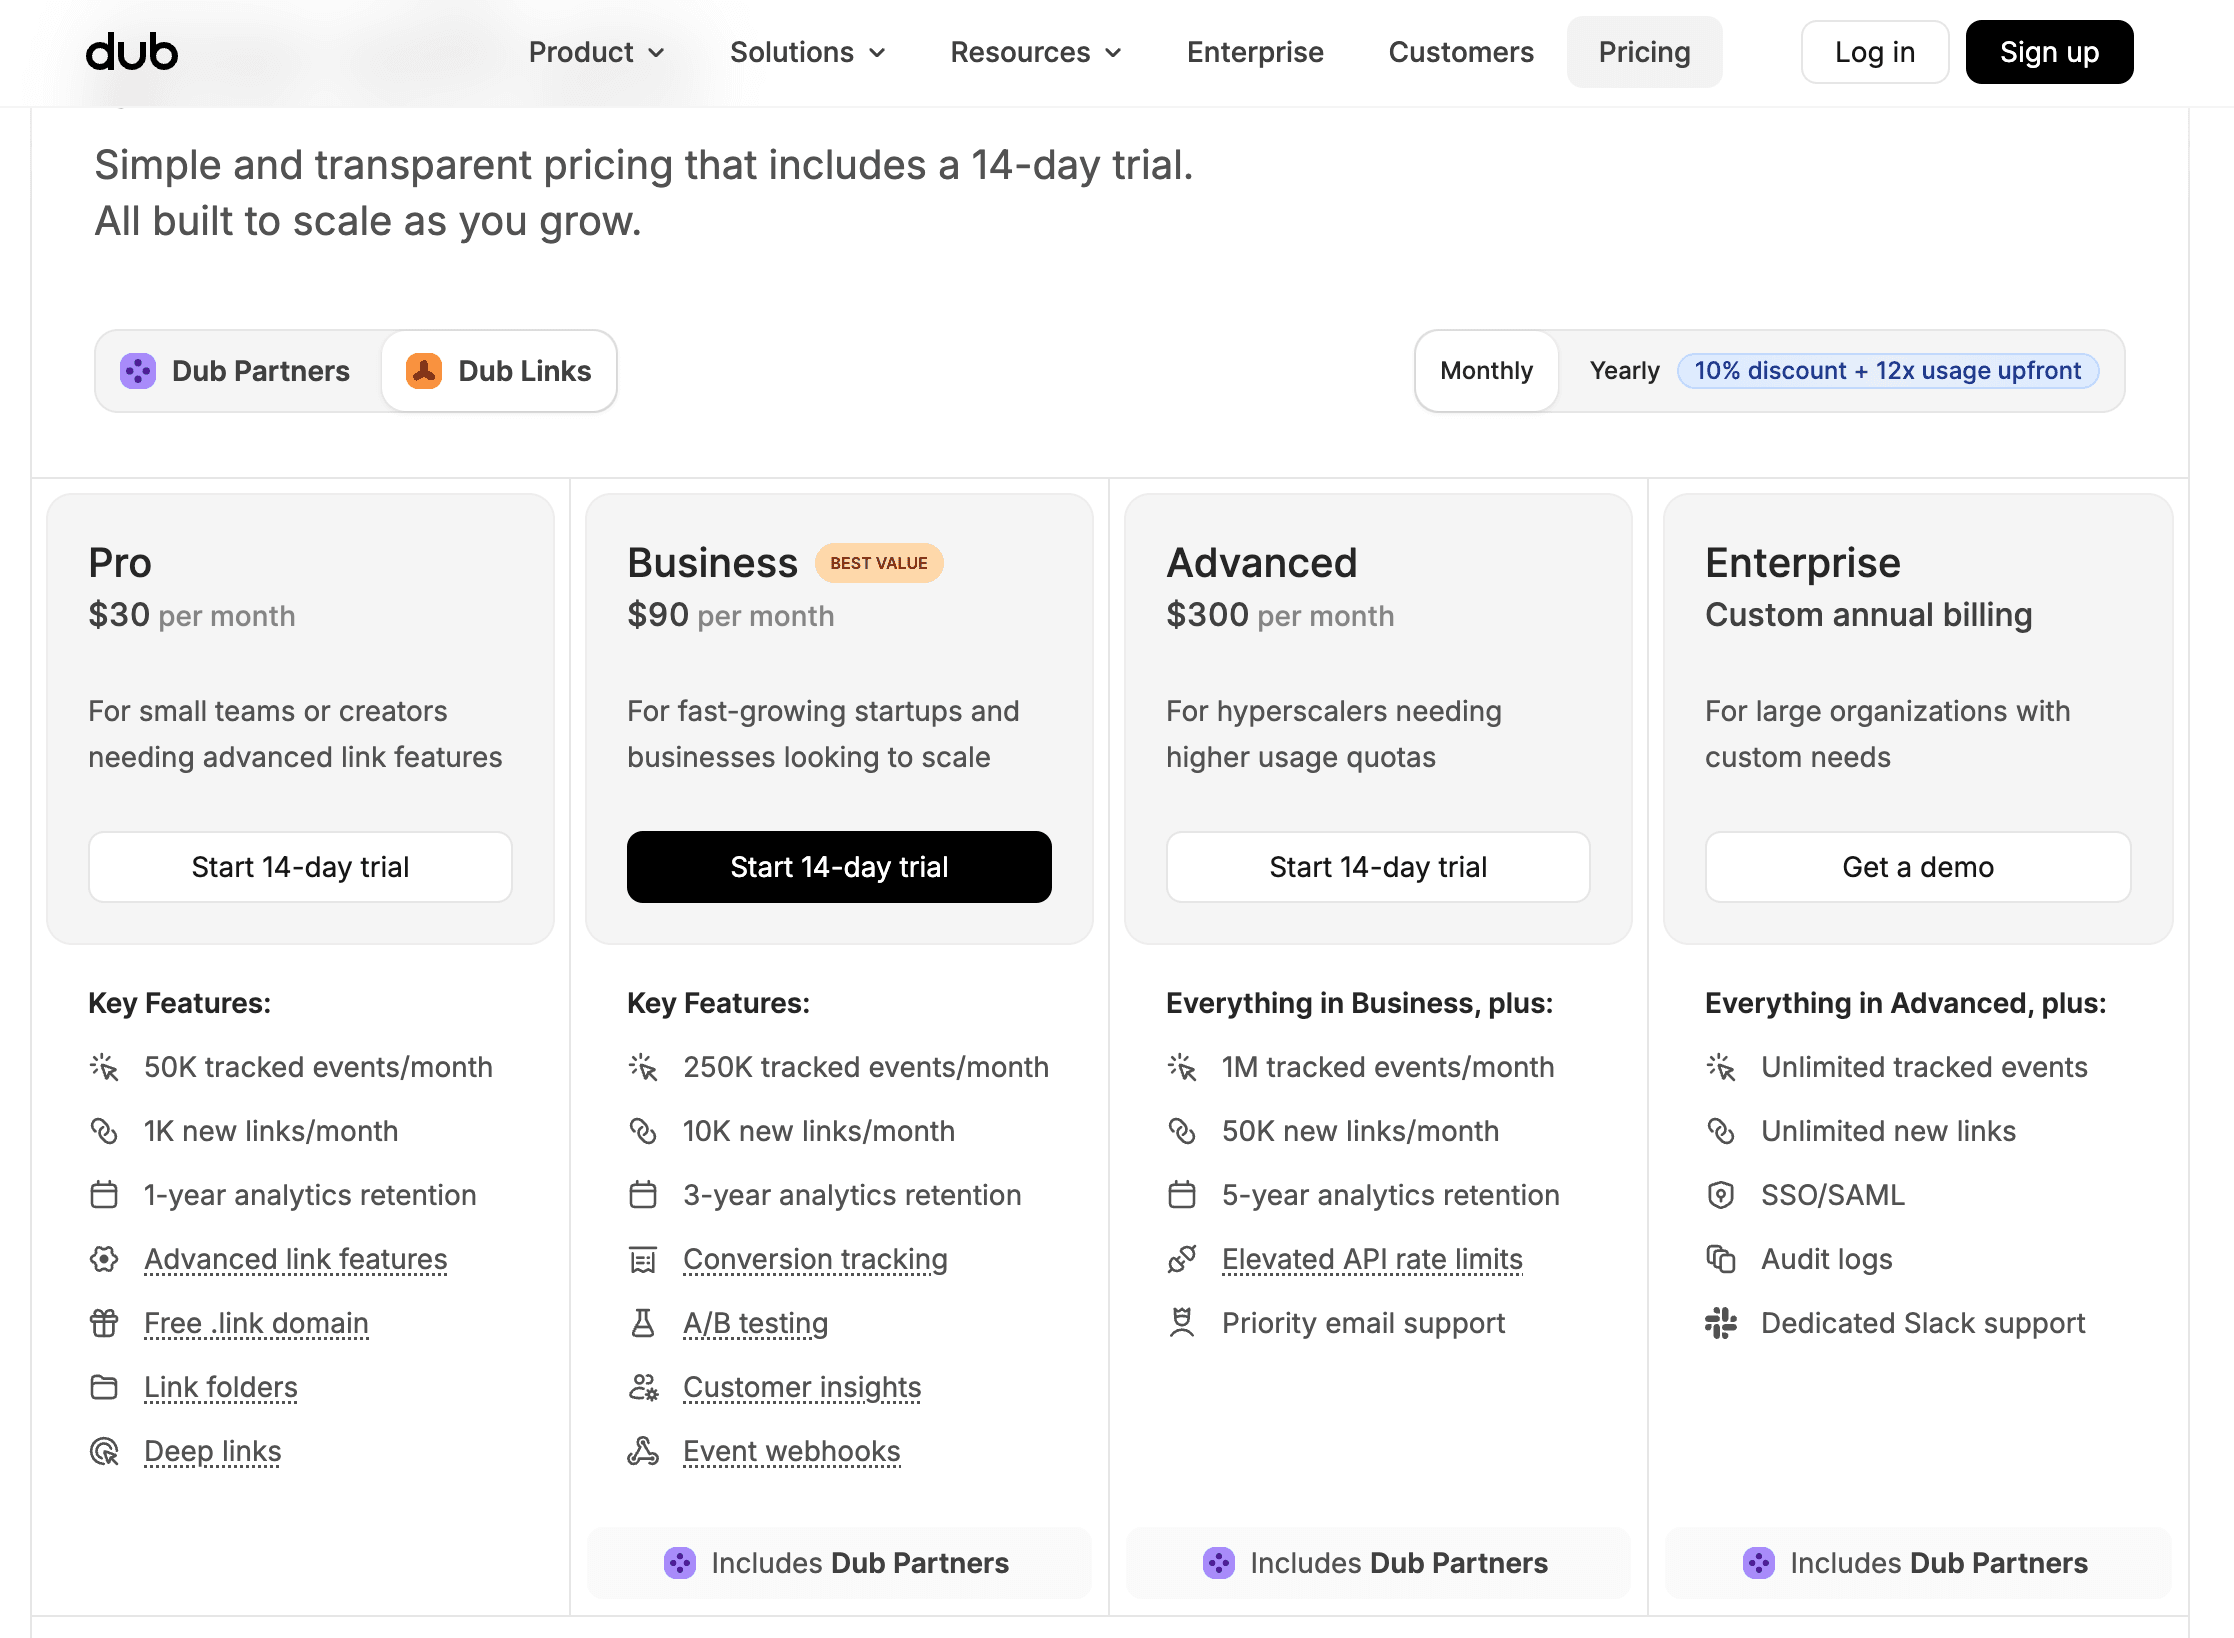Click the link icon beside 1K new links/month
The image size is (2234, 1638).
pos(104,1131)
